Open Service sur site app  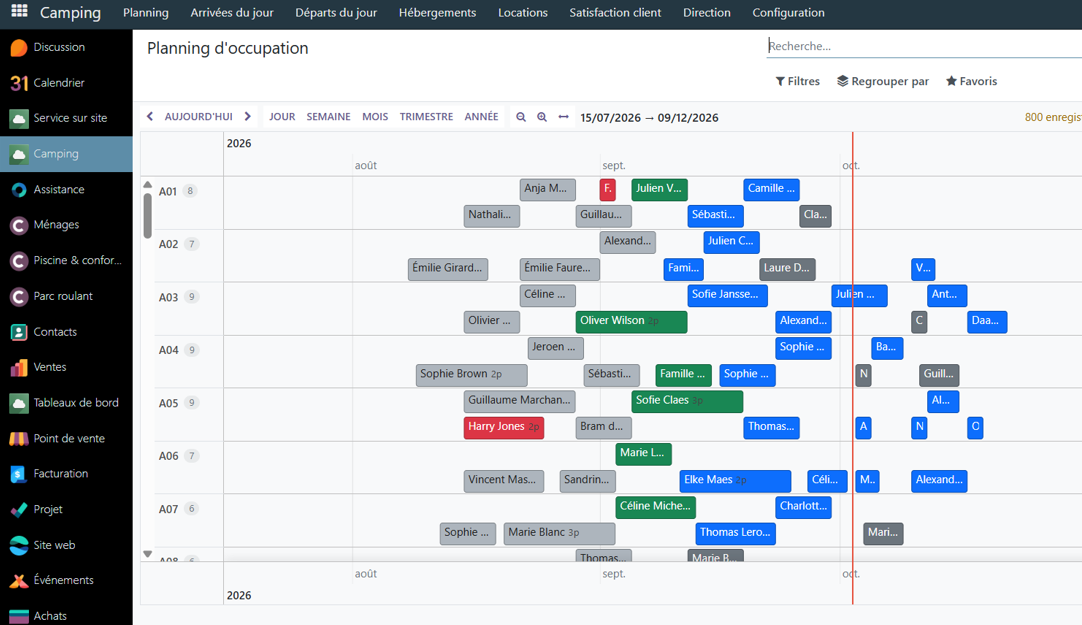click(66, 118)
